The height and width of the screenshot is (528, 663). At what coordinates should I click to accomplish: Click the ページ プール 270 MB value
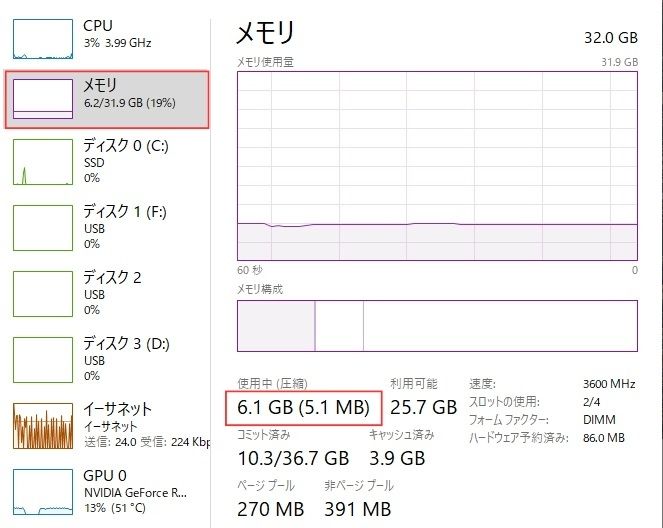click(272, 510)
